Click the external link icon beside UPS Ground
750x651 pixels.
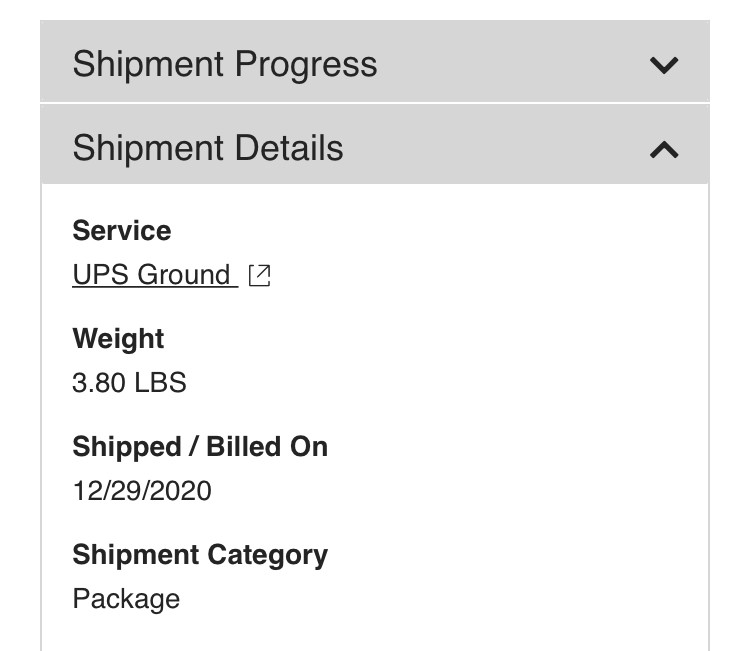(260, 276)
